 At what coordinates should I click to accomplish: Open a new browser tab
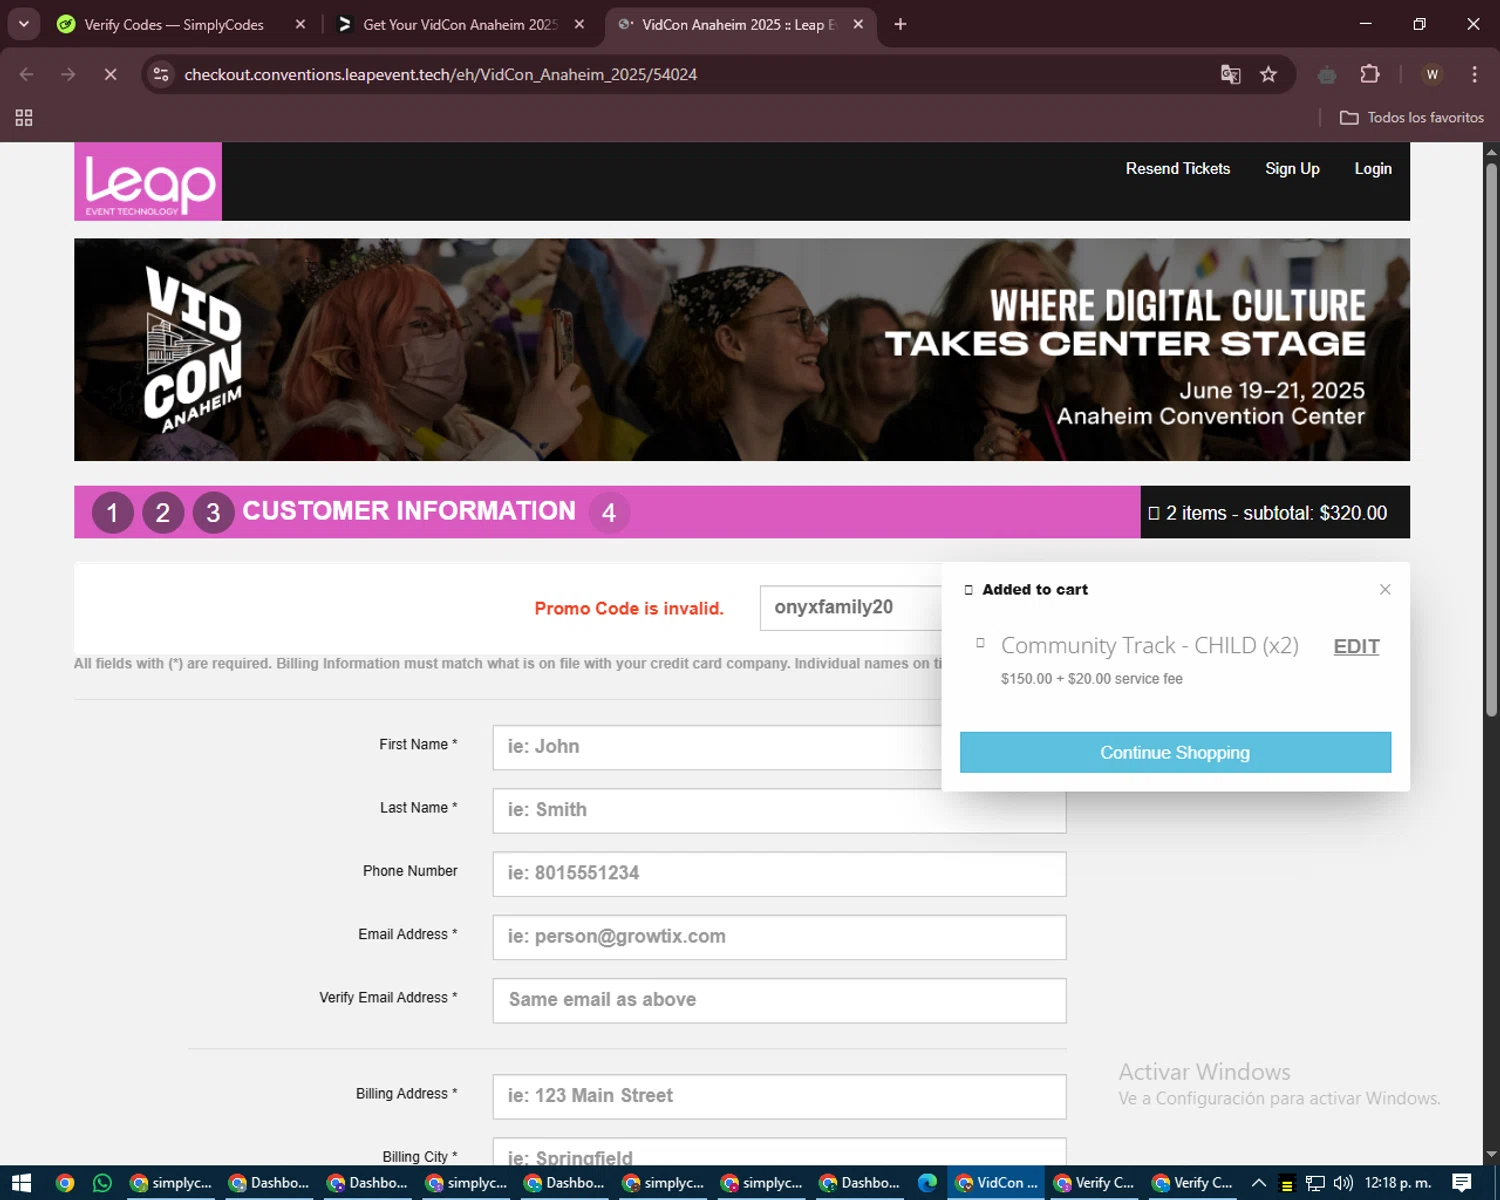pos(900,24)
